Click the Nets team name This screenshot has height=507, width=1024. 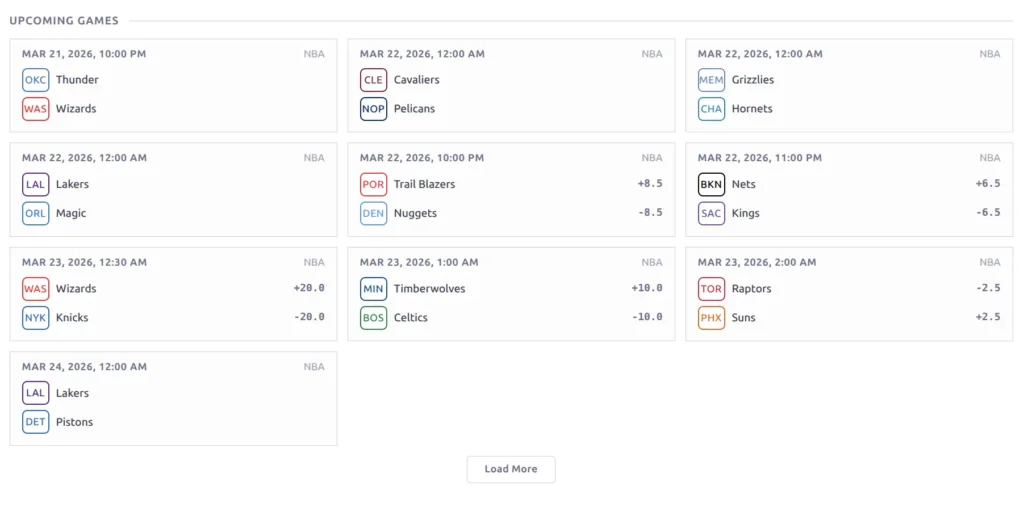coord(744,184)
